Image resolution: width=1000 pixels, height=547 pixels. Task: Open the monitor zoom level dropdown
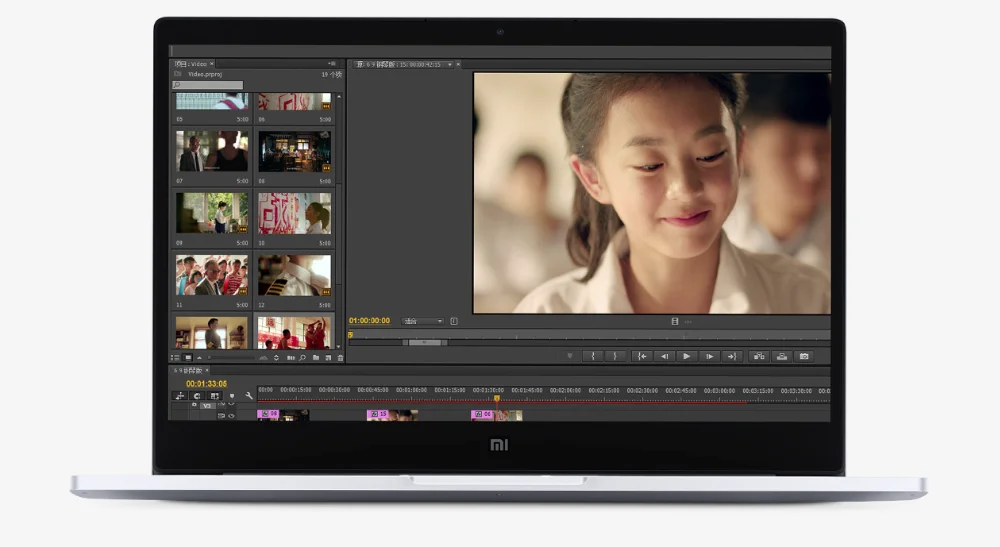click(422, 321)
